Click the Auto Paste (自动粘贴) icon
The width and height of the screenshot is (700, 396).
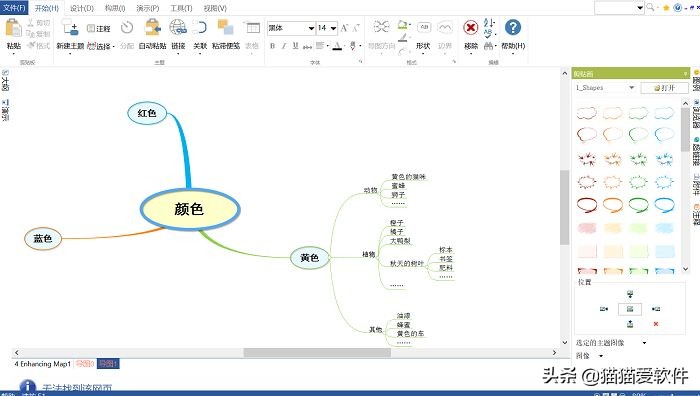tap(152, 28)
